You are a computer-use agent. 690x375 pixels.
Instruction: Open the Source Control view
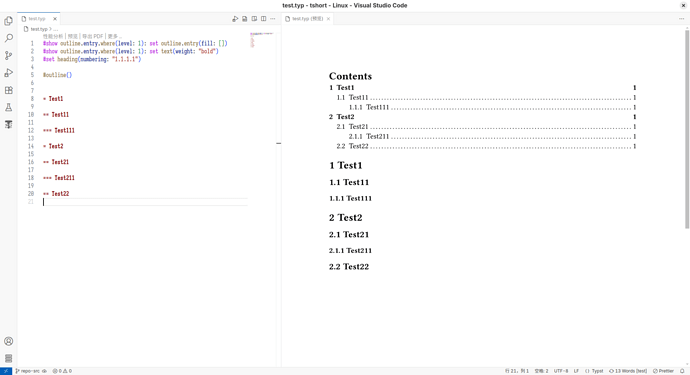(x=8, y=55)
